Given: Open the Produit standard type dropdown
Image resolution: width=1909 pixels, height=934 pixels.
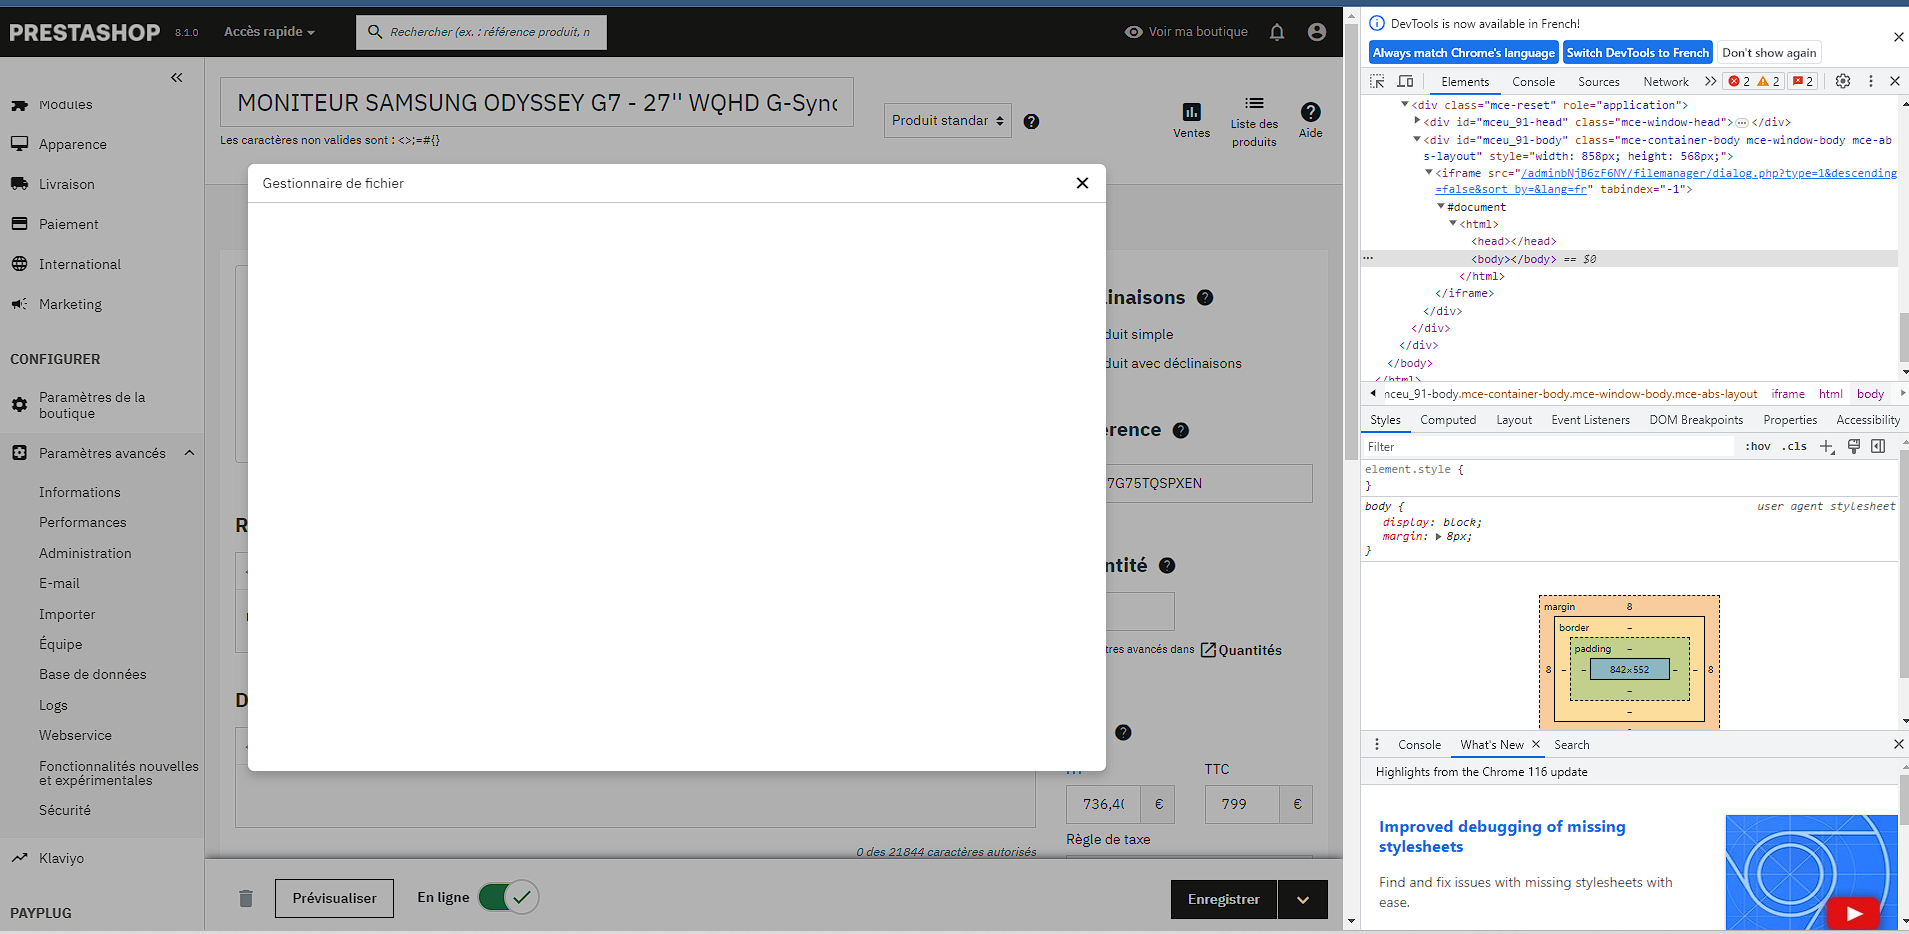Looking at the screenshot, I should [947, 120].
